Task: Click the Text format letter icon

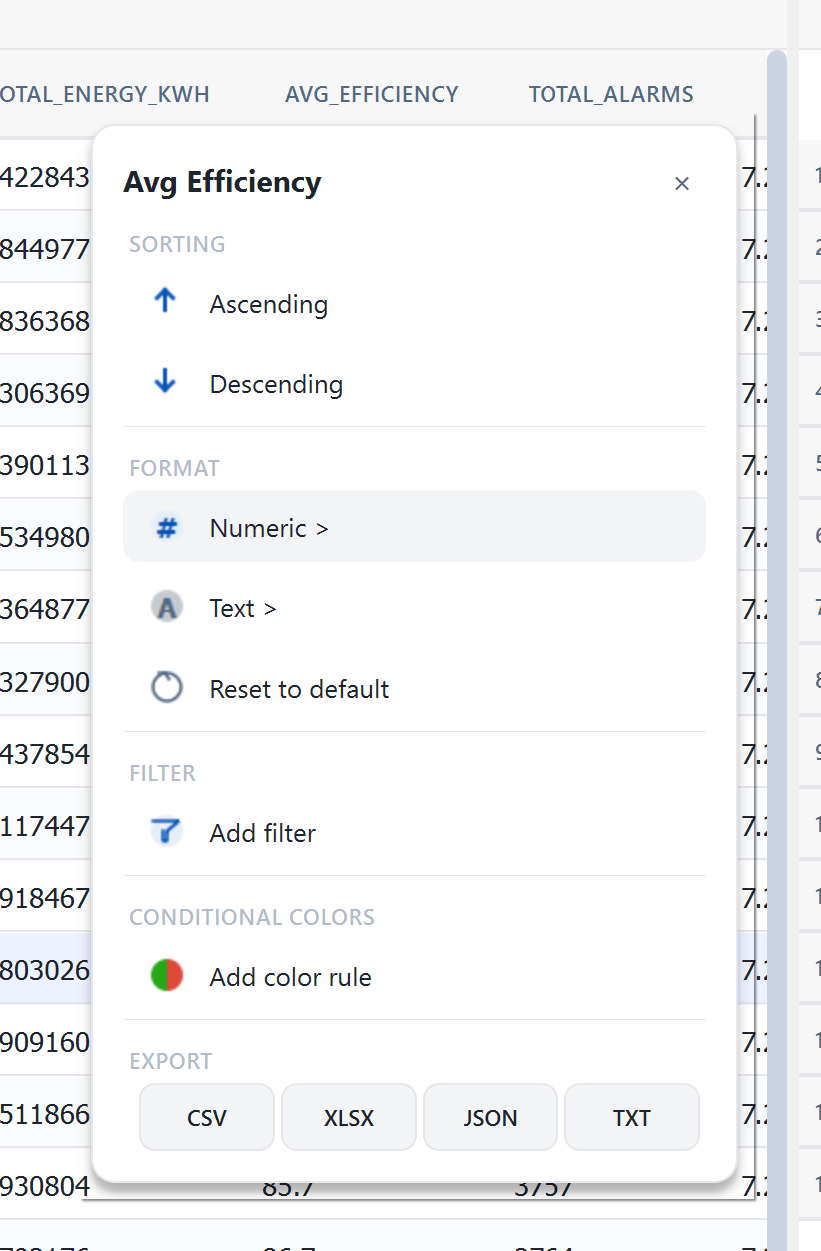Action: pyautogui.click(x=167, y=607)
